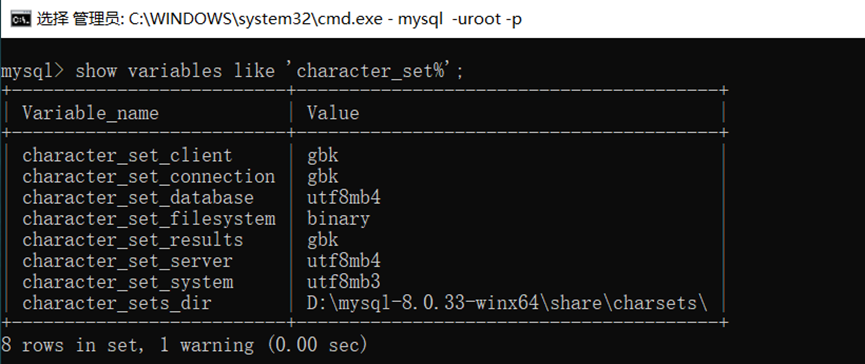Click the window title text
865x364 pixels.
pyautogui.click(x=279, y=20)
